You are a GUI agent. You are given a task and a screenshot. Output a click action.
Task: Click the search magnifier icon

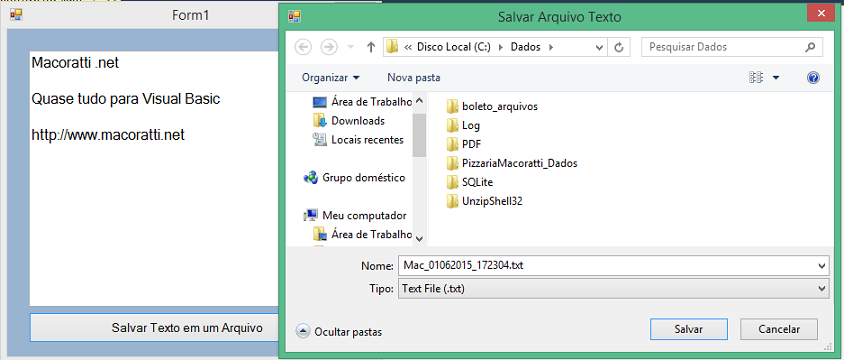click(x=810, y=47)
